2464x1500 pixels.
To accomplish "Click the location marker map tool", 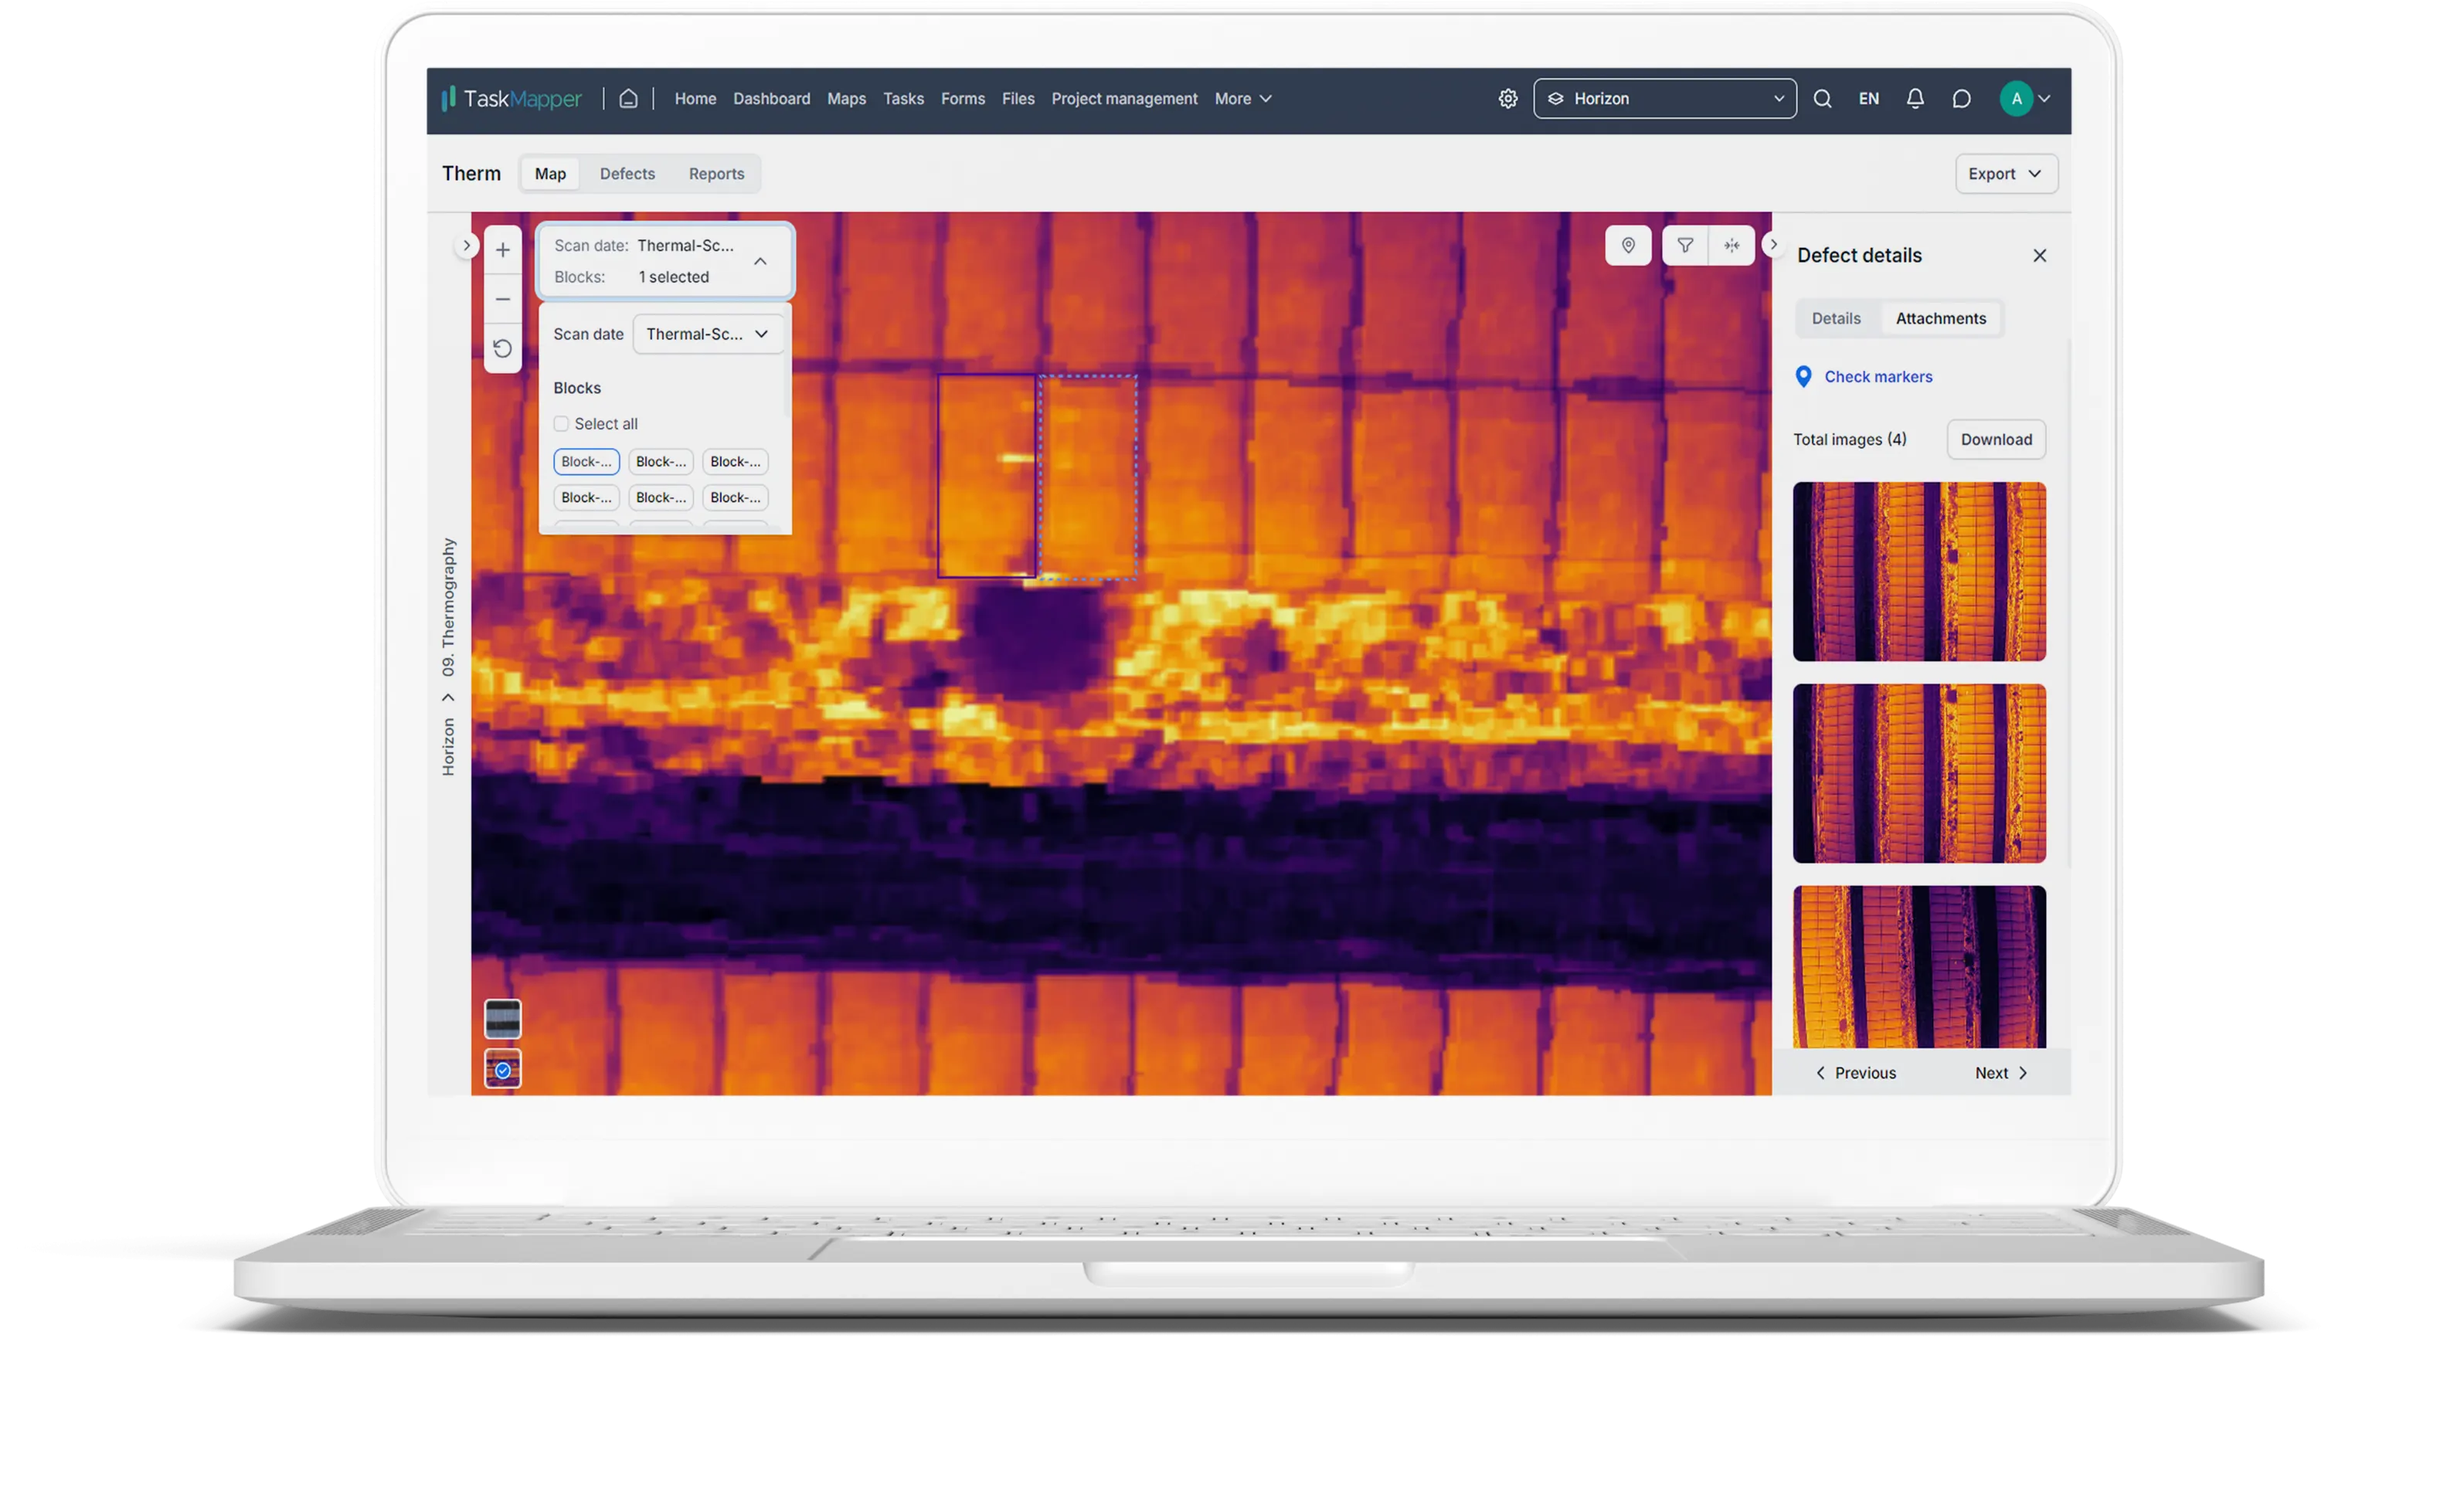I will [x=1627, y=245].
